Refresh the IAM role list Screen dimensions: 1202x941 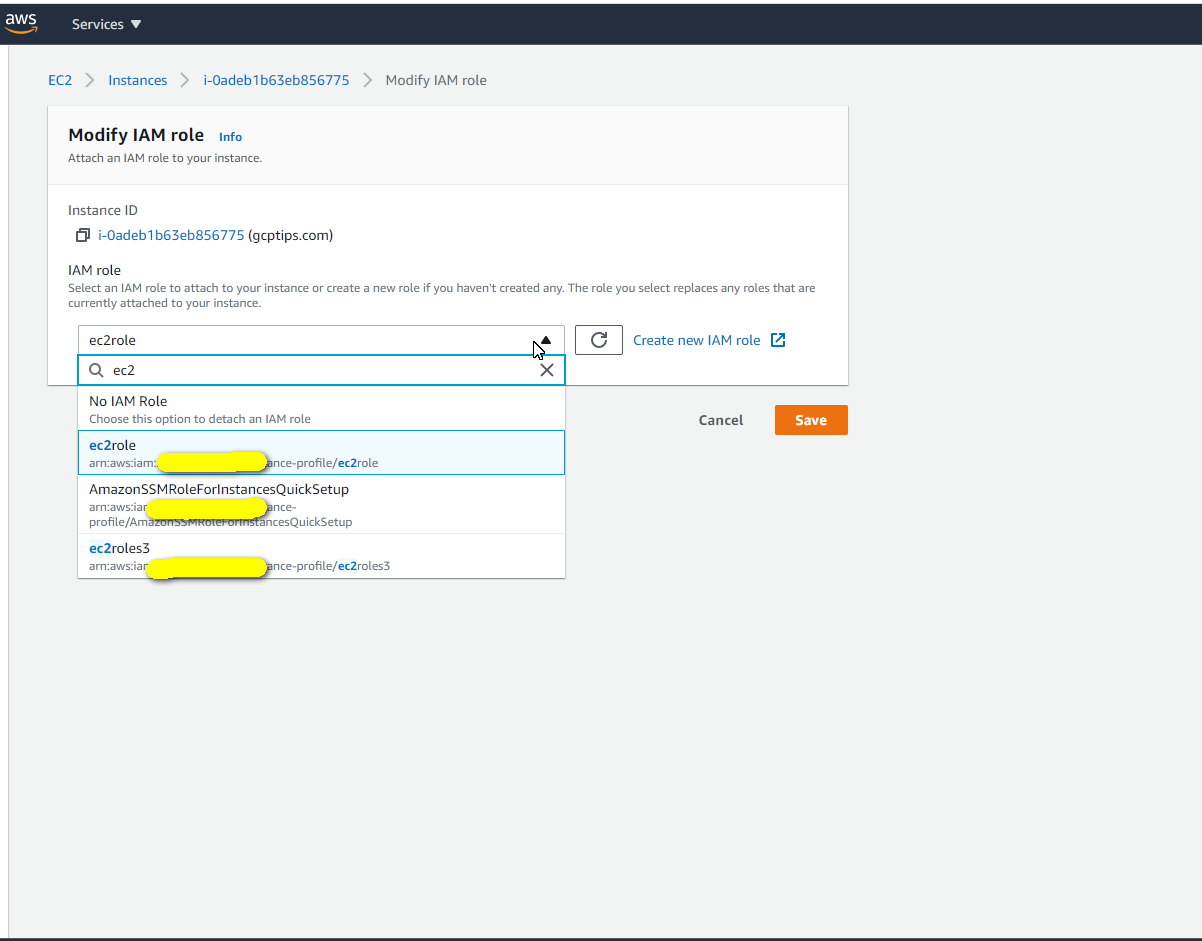pos(598,340)
